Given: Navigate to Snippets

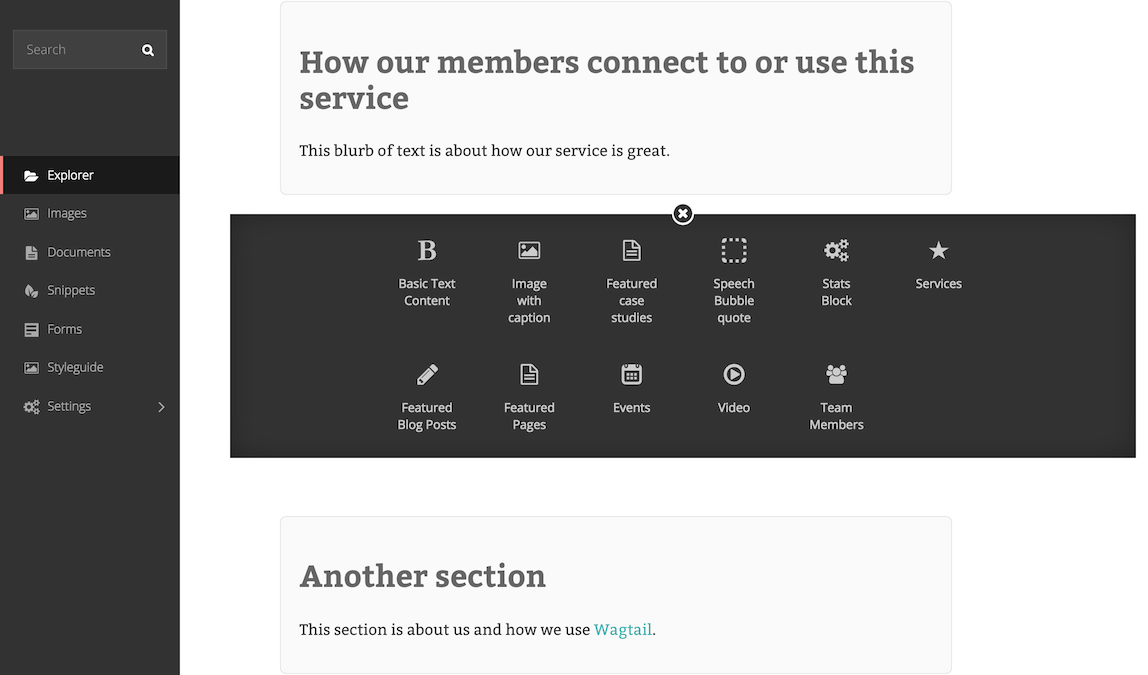Looking at the screenshot, I should 90,290.
